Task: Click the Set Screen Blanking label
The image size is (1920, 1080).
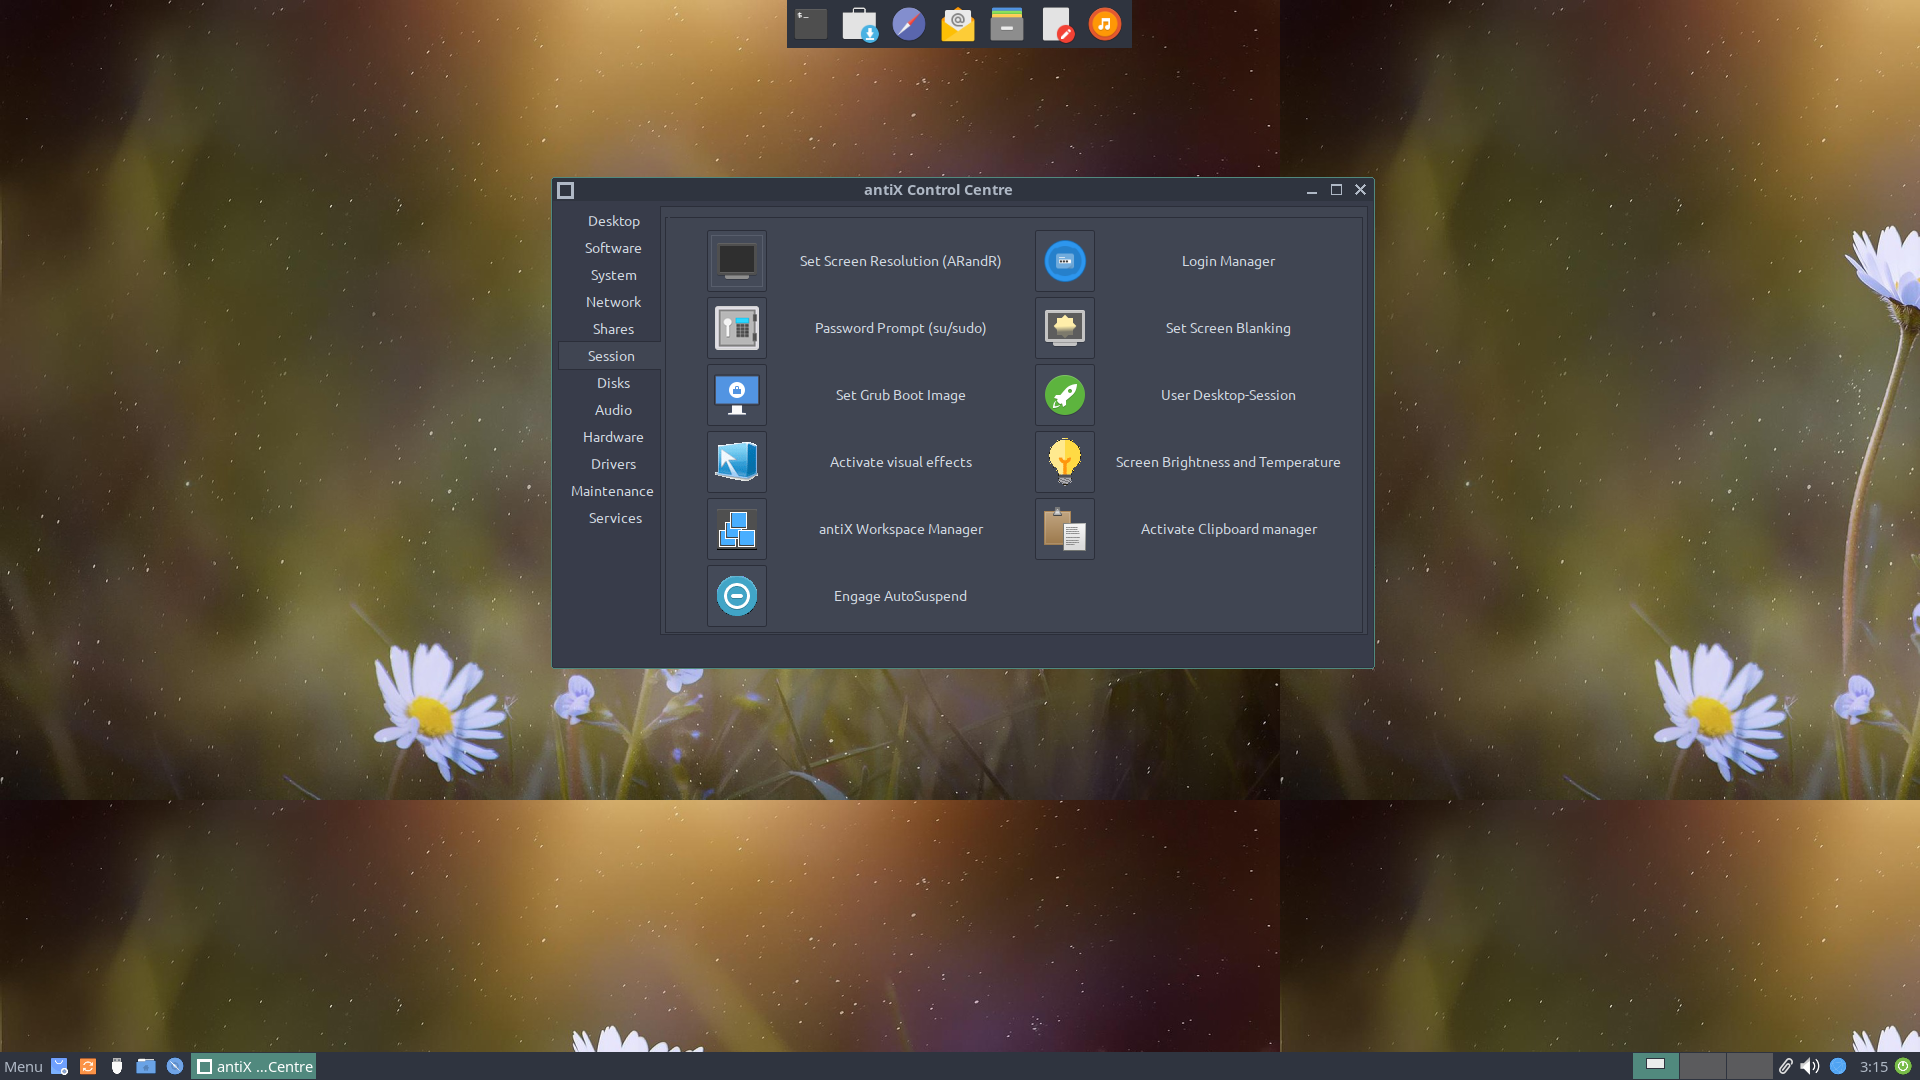Action: tap(1228, 328)
